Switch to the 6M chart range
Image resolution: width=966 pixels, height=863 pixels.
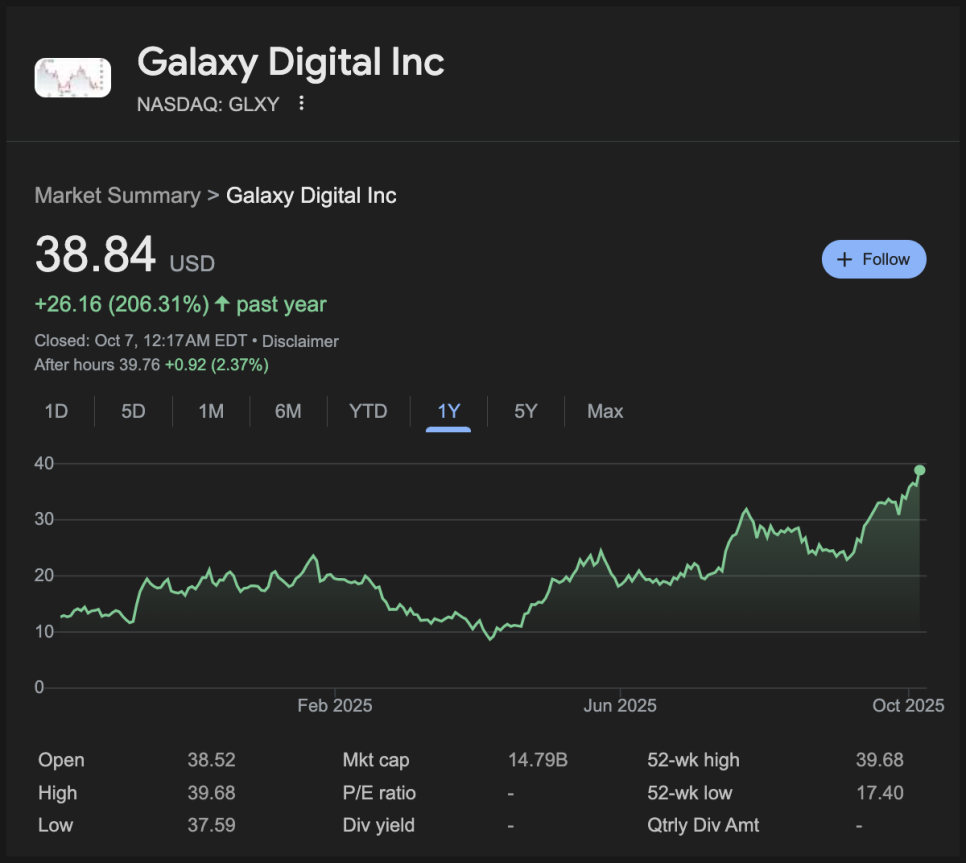click(x=288, y=411)
